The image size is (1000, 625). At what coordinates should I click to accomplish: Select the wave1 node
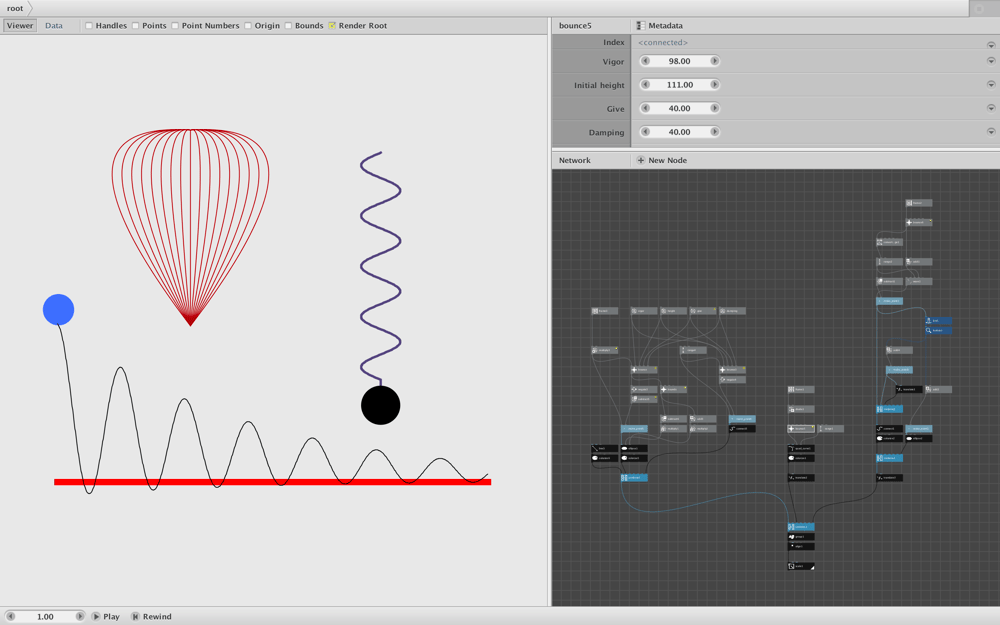919,281
